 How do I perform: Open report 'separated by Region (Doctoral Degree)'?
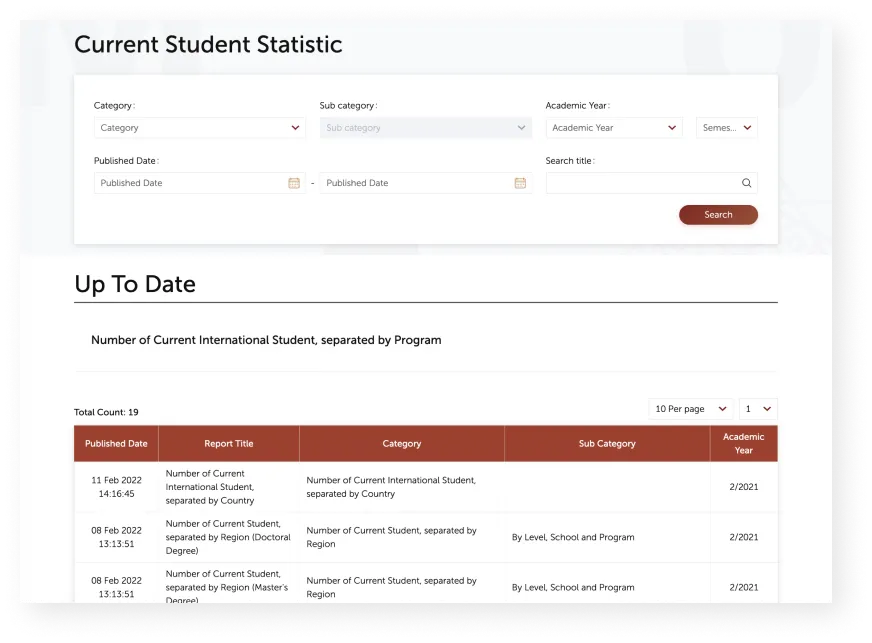[x=228, y=537]
